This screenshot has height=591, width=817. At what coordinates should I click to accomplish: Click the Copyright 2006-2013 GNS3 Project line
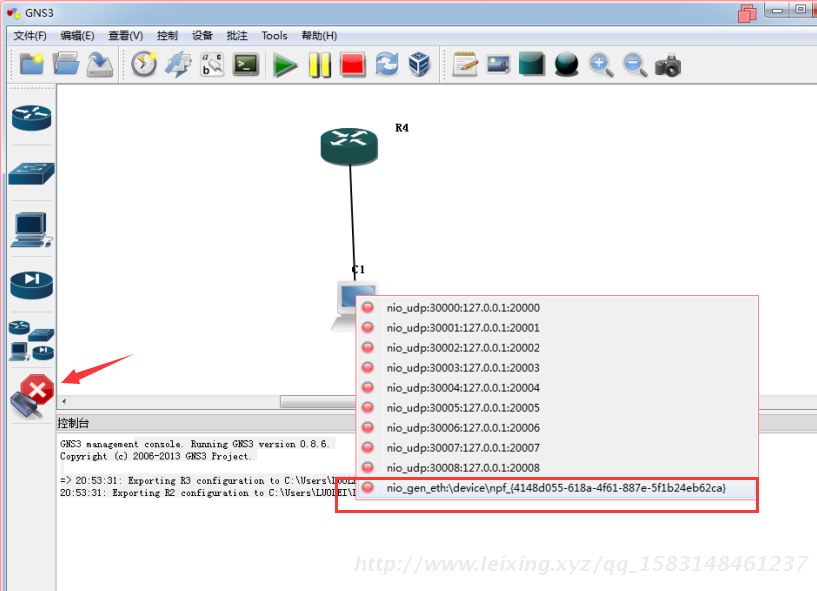click(155, 456)
